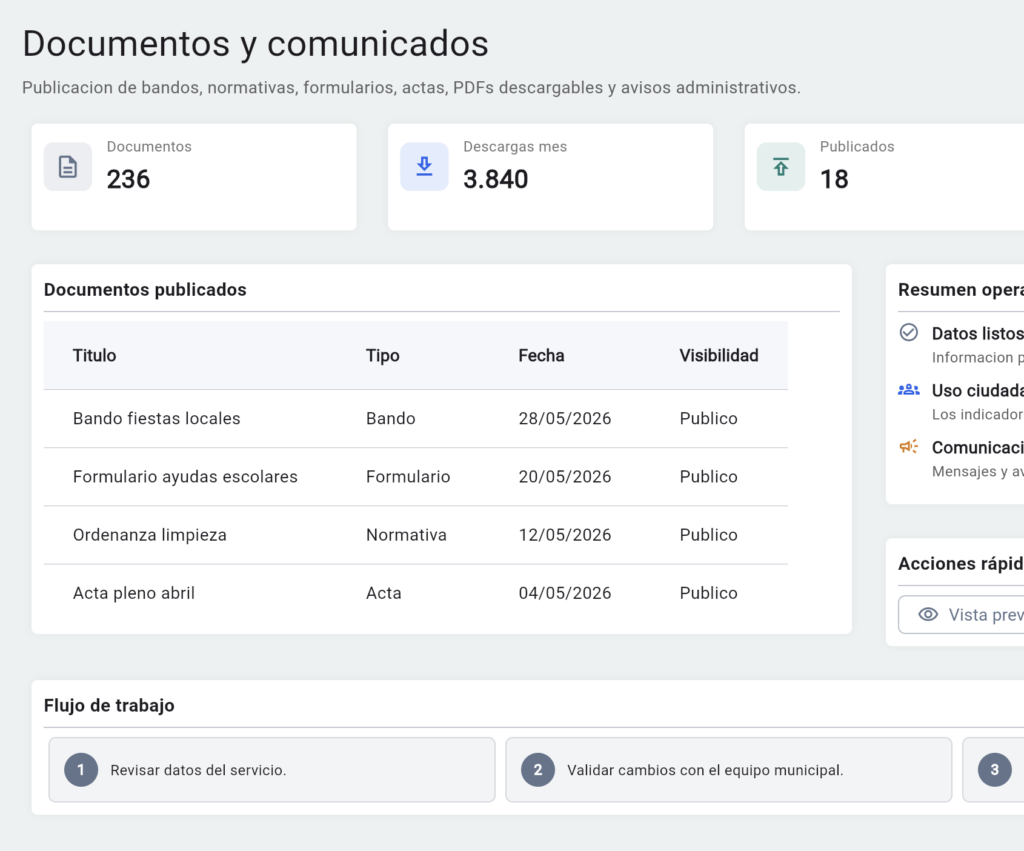Select the Bando fiestas locales row title
Screen dimensions: 1024x851
click(157, 418)
